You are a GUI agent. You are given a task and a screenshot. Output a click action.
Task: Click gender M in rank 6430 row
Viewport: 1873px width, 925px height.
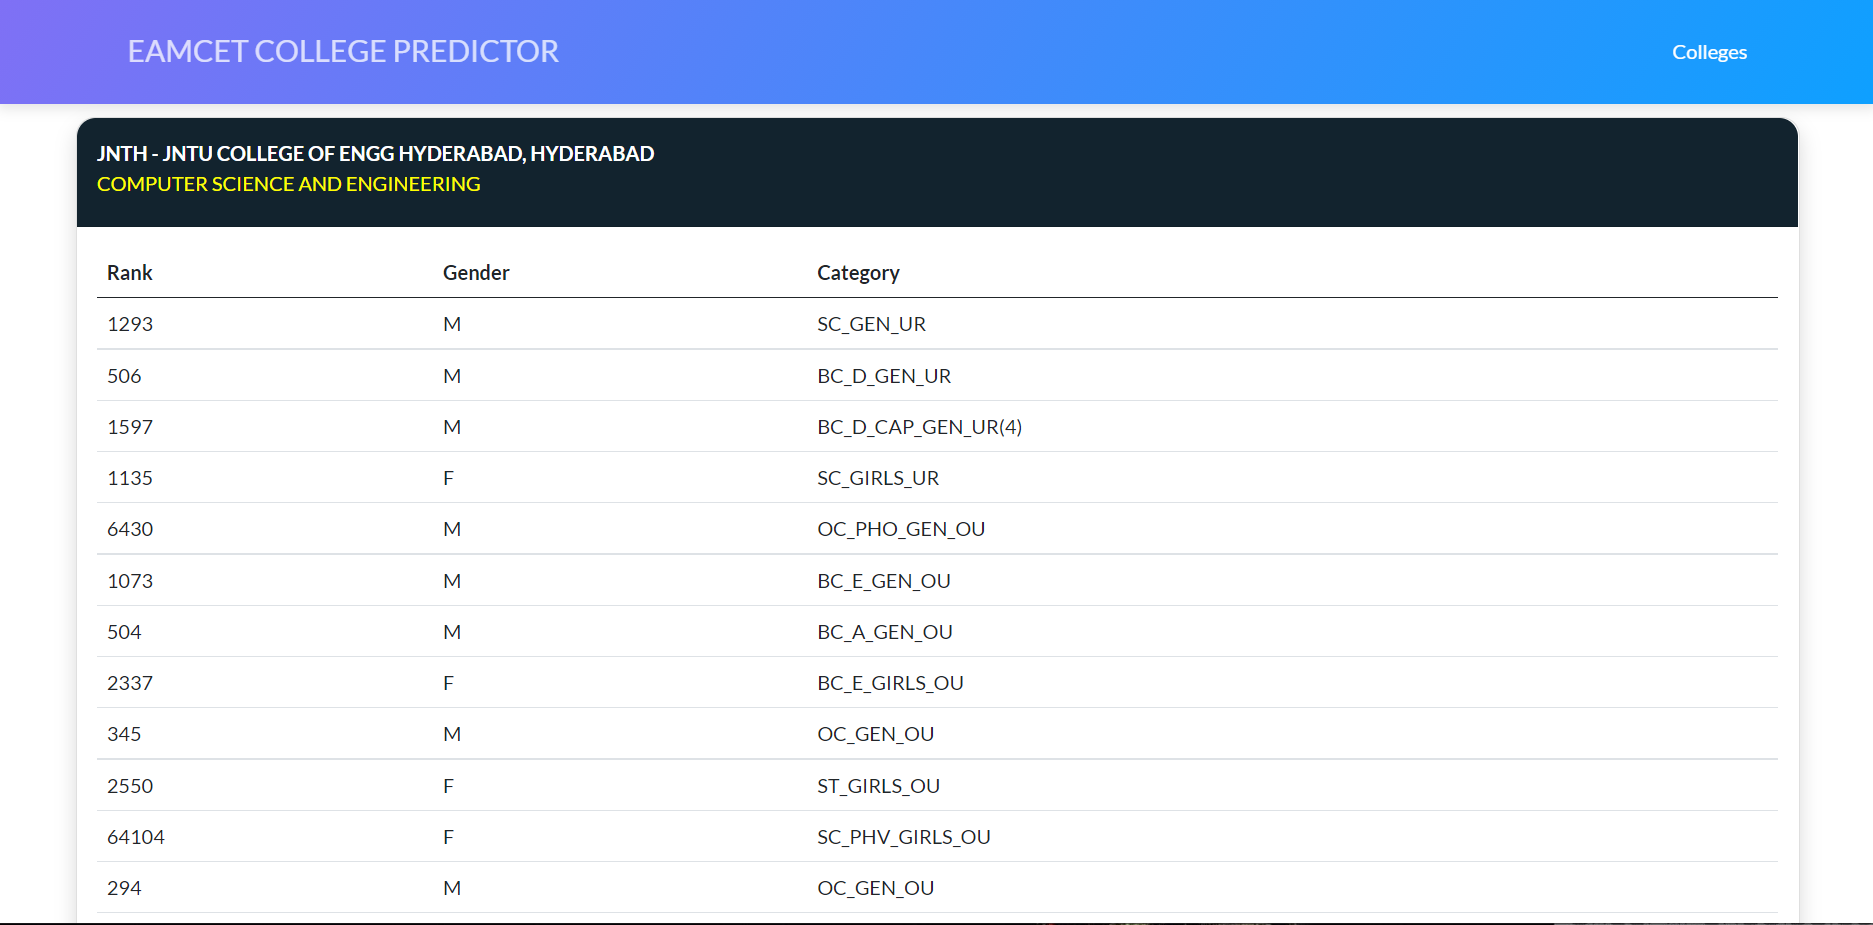[452, 529]
